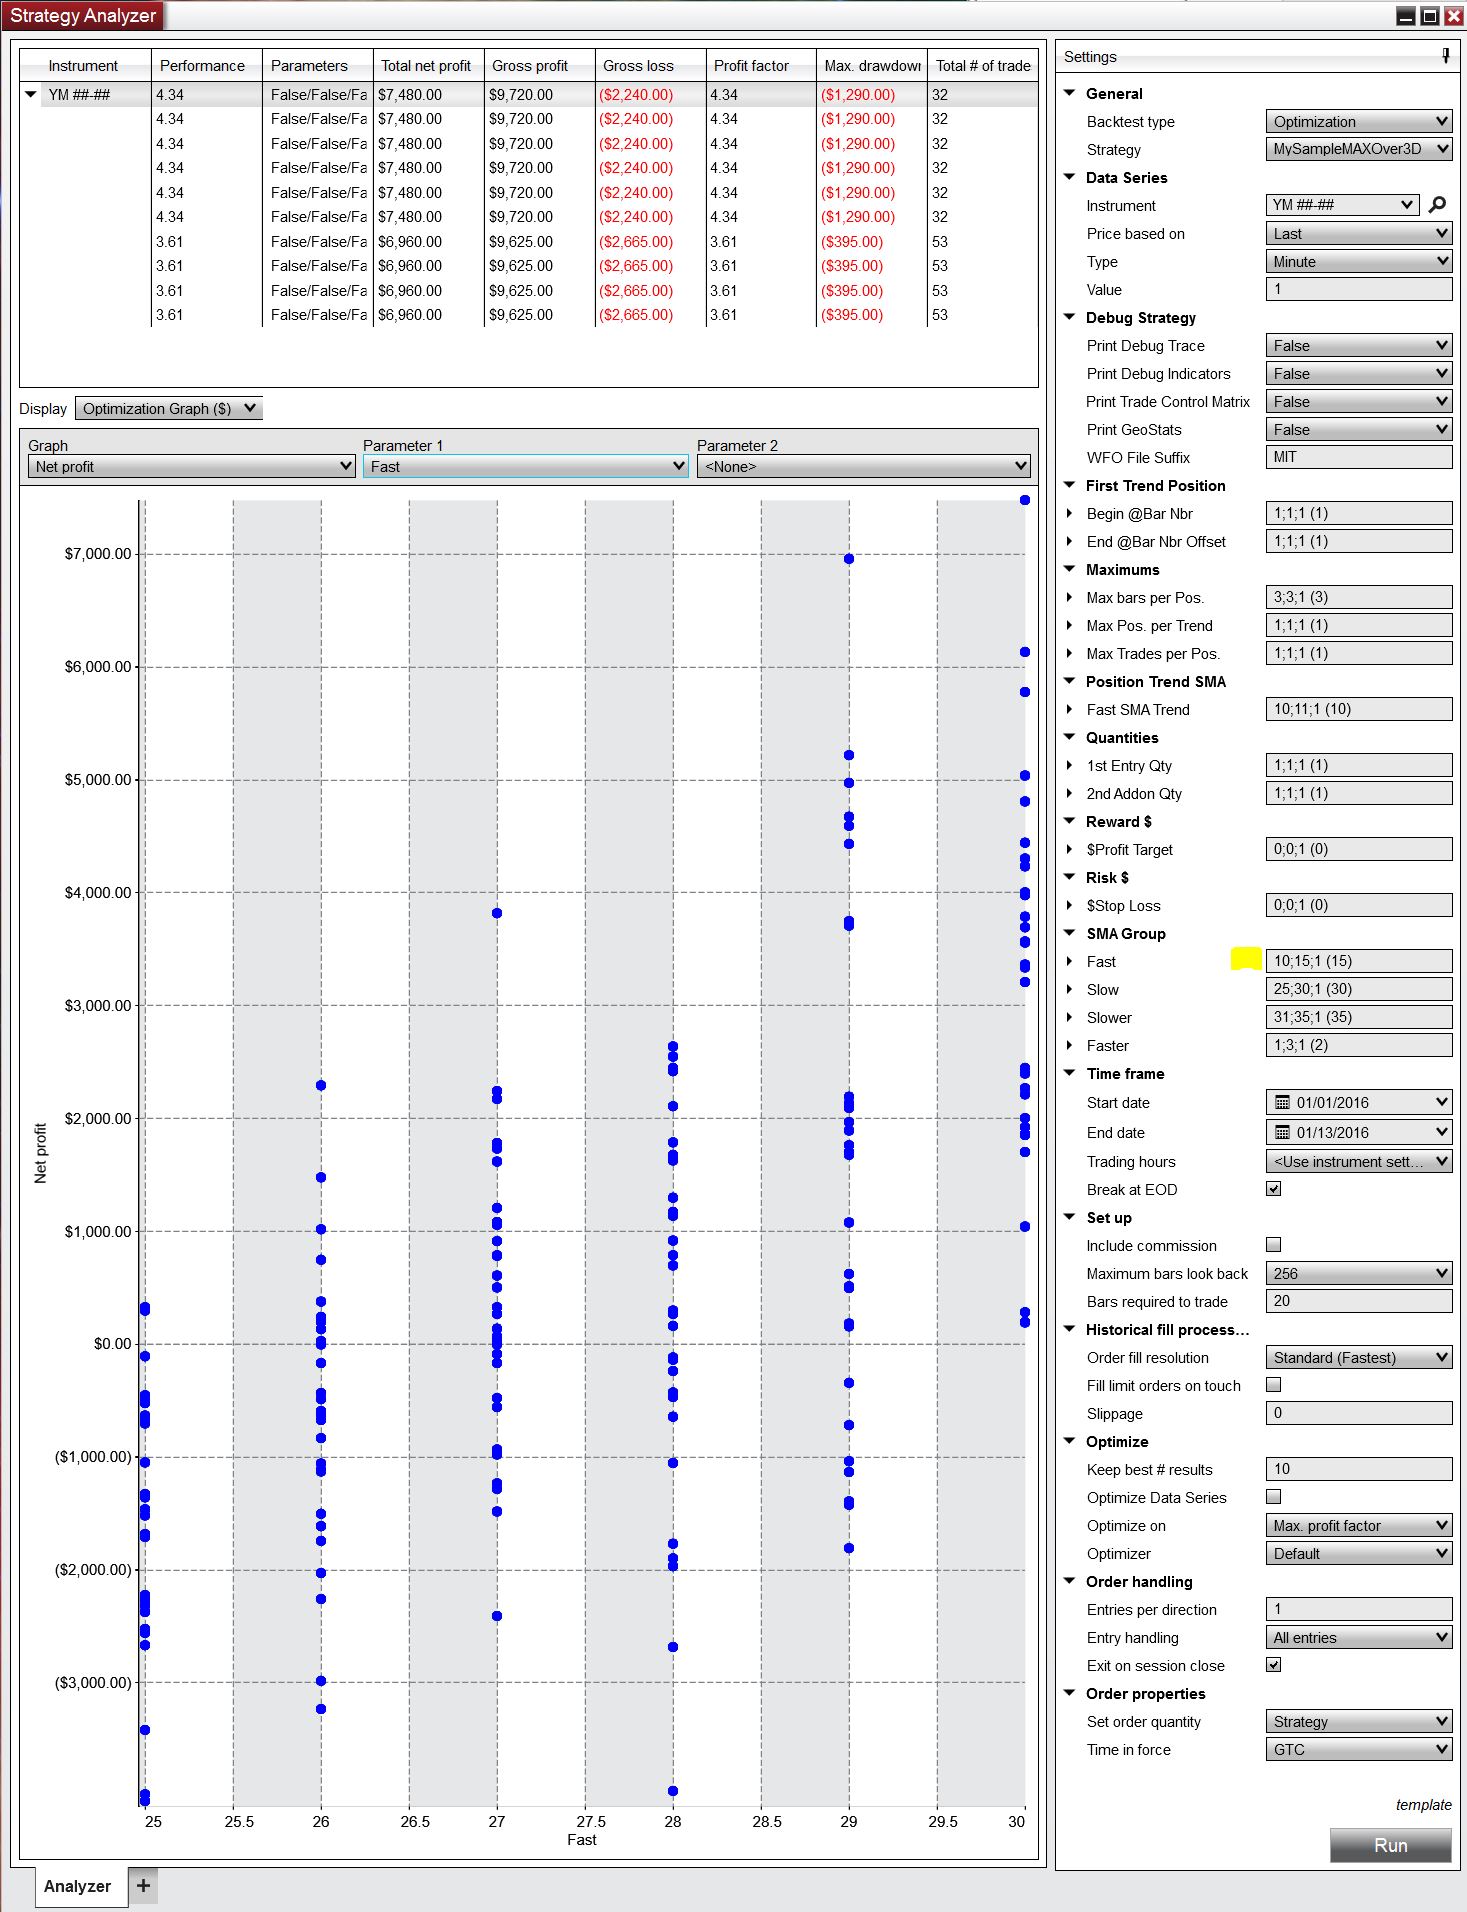Edit Faster parameter value 1;3;1

[x=1358, y=1045]
